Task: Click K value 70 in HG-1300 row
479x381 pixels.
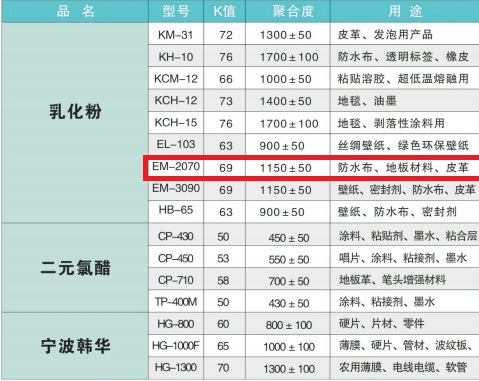Action: tap(223, 368)
